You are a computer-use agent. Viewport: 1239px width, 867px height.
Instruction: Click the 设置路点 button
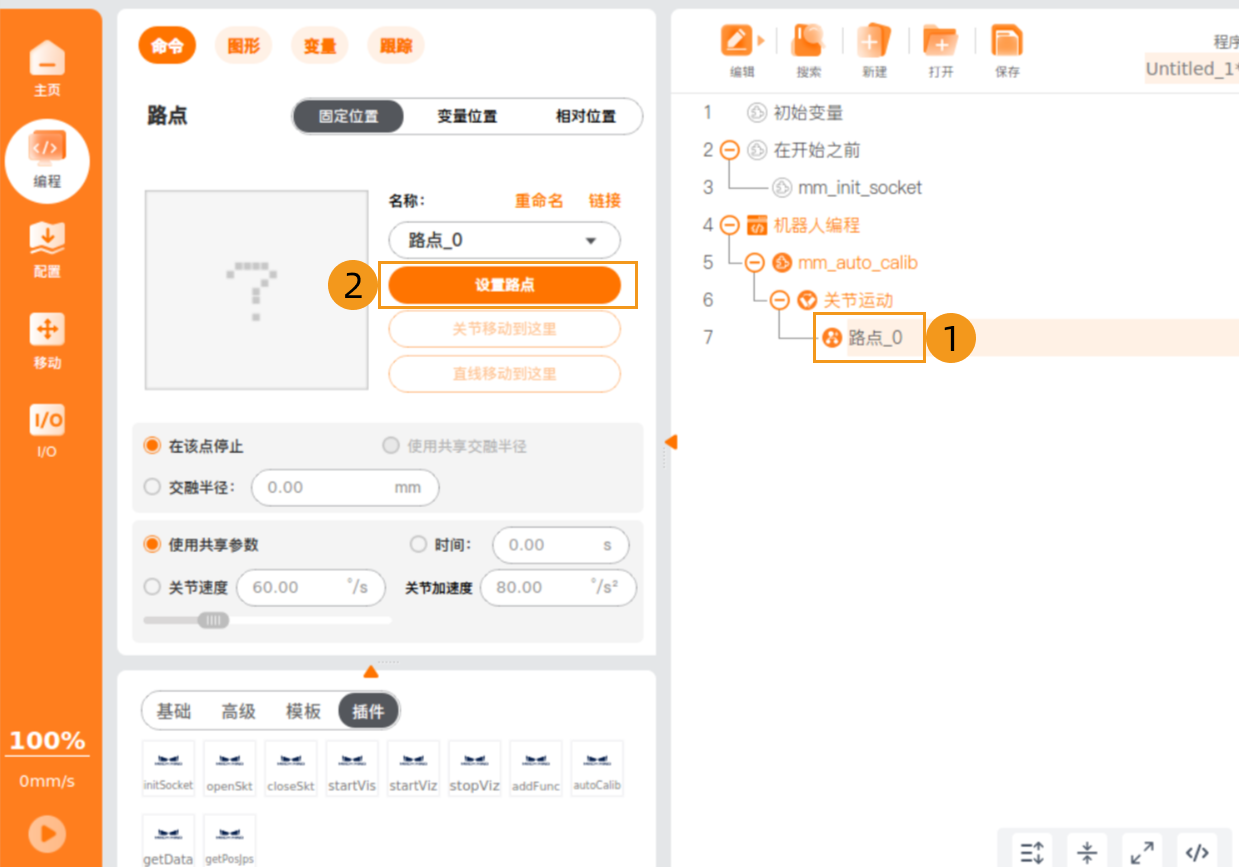click(504, 285)
